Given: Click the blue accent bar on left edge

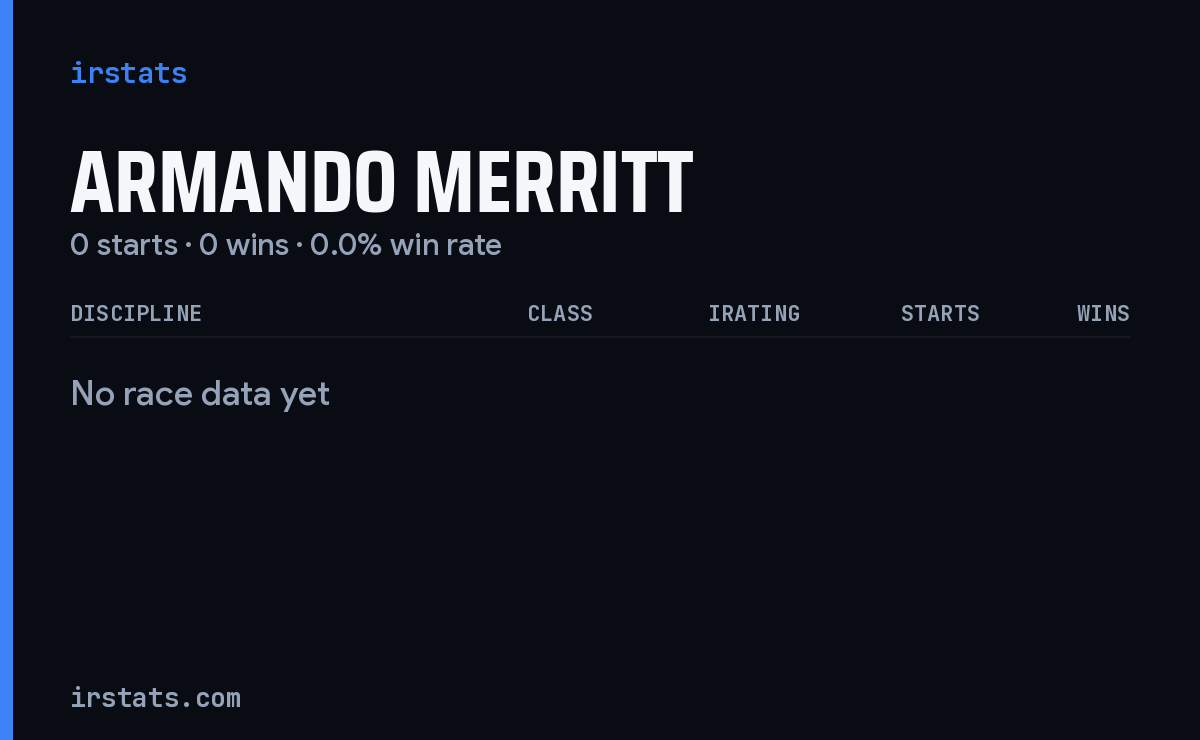Looking at the screenshot, I should click(x=6, y=370).
